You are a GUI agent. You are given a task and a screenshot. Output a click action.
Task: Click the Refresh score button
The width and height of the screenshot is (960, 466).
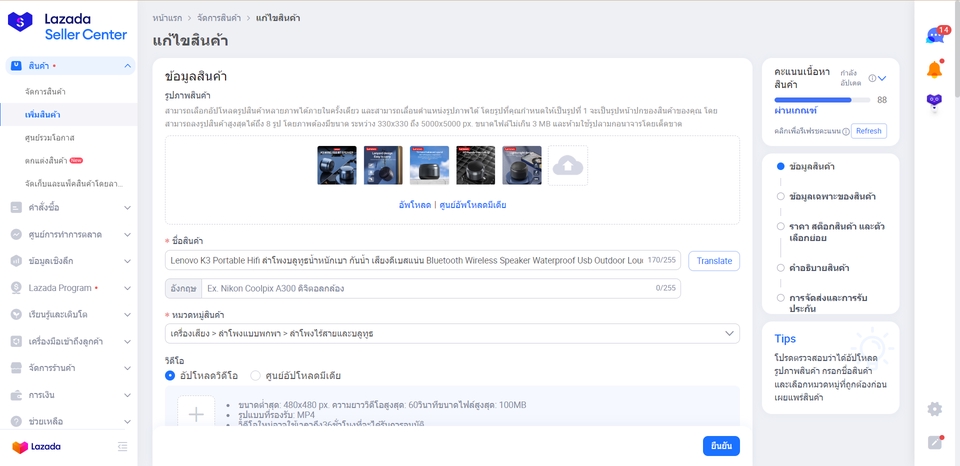pyautogui.click(x=868, y=131)
